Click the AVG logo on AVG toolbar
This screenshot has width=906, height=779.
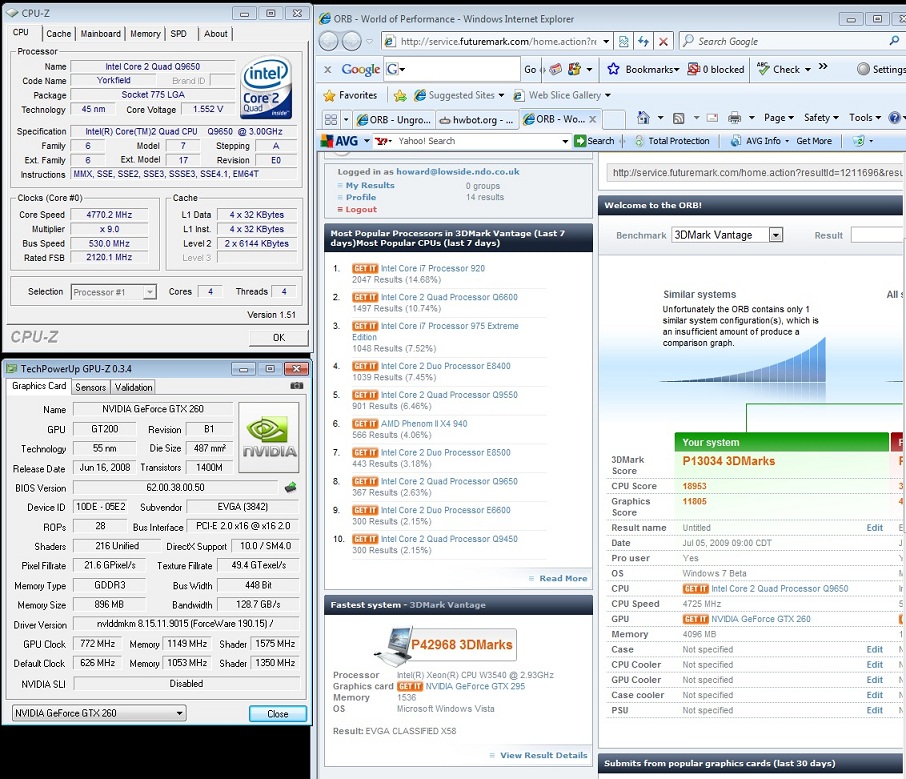point(340,141)
